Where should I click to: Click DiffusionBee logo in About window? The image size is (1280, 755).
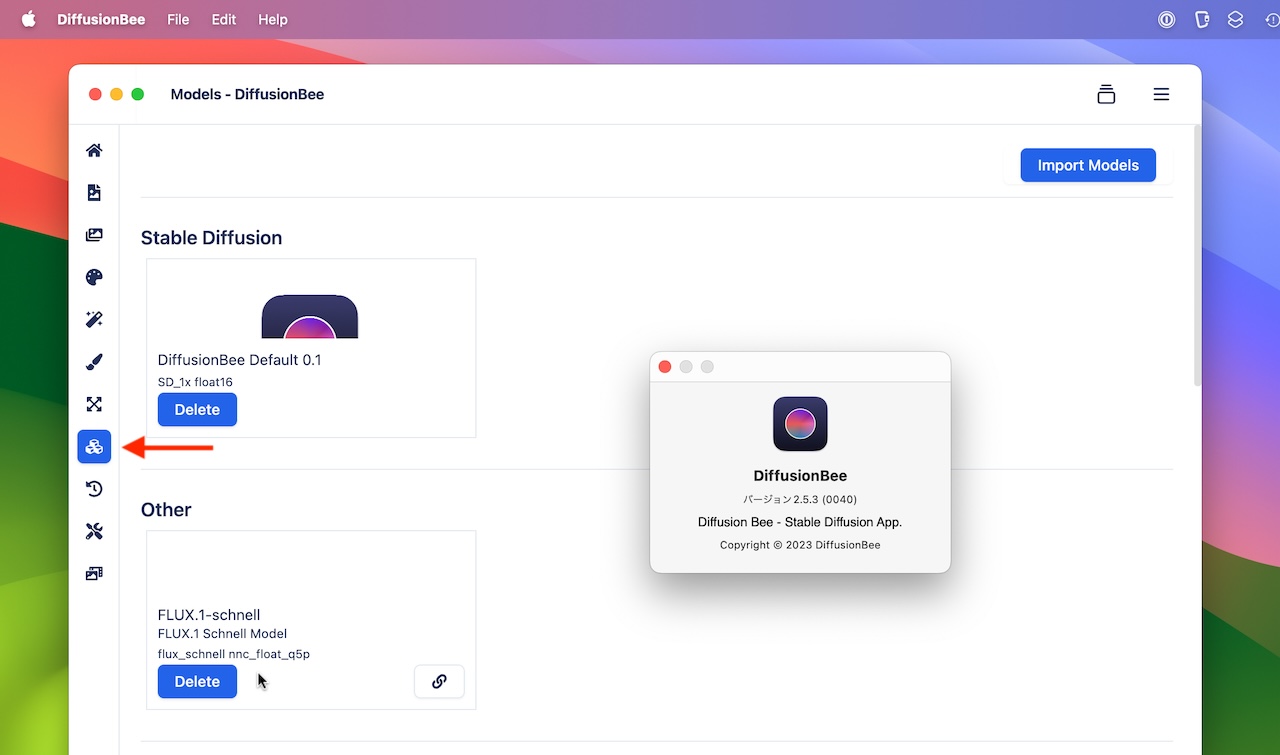point(800,424)
